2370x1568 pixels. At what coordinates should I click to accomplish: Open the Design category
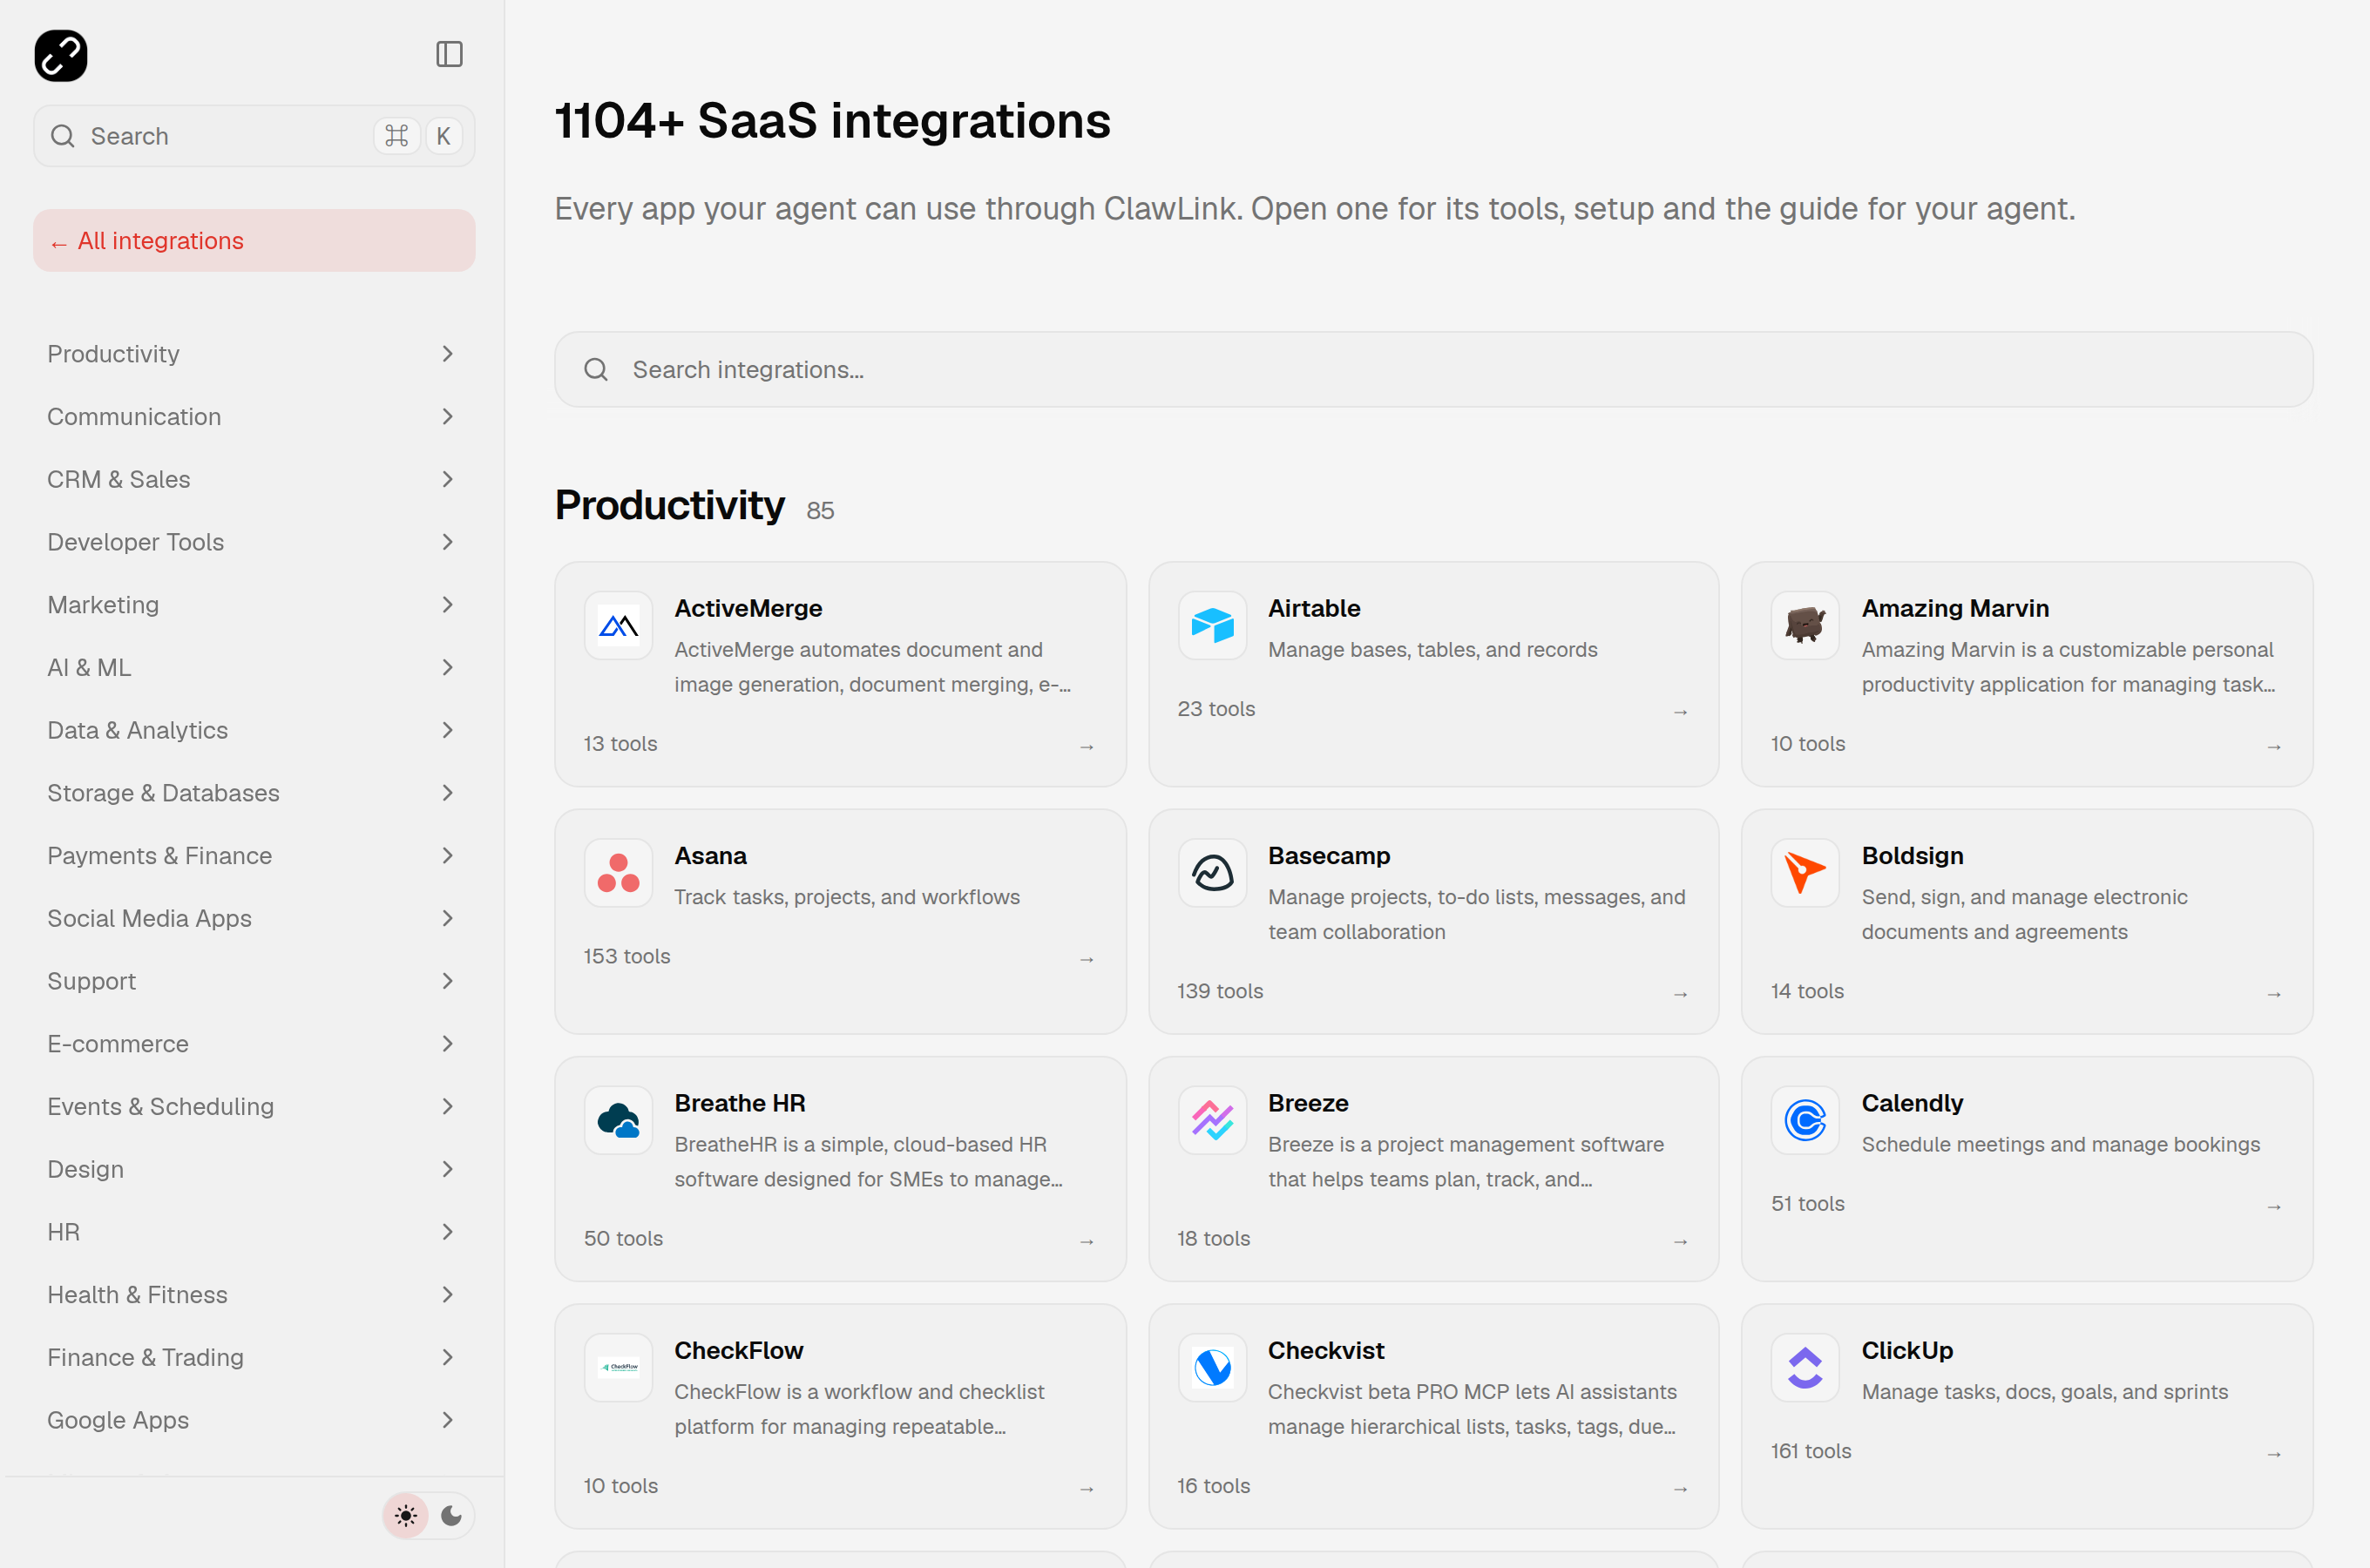[x=253, y=1169]
